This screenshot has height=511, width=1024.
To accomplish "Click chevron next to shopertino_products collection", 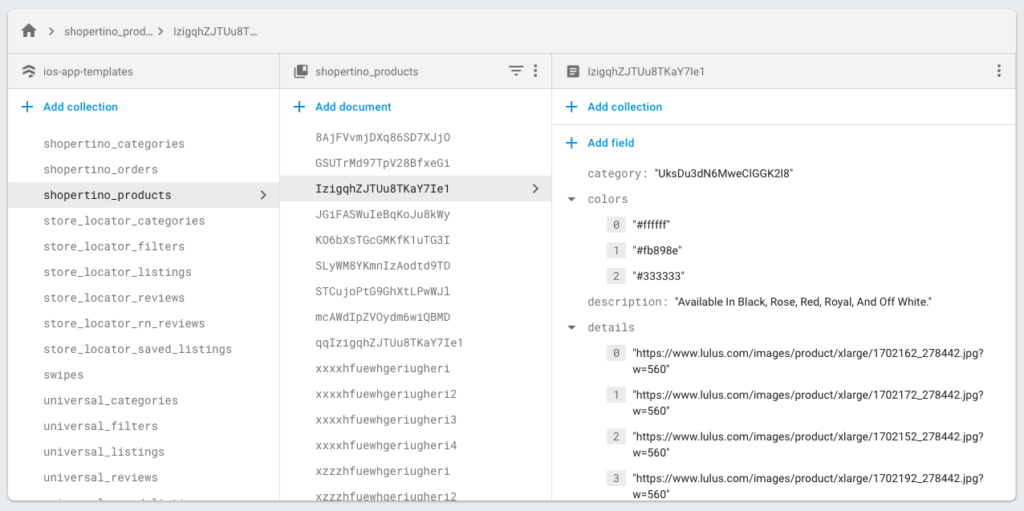I will point(263,195).
